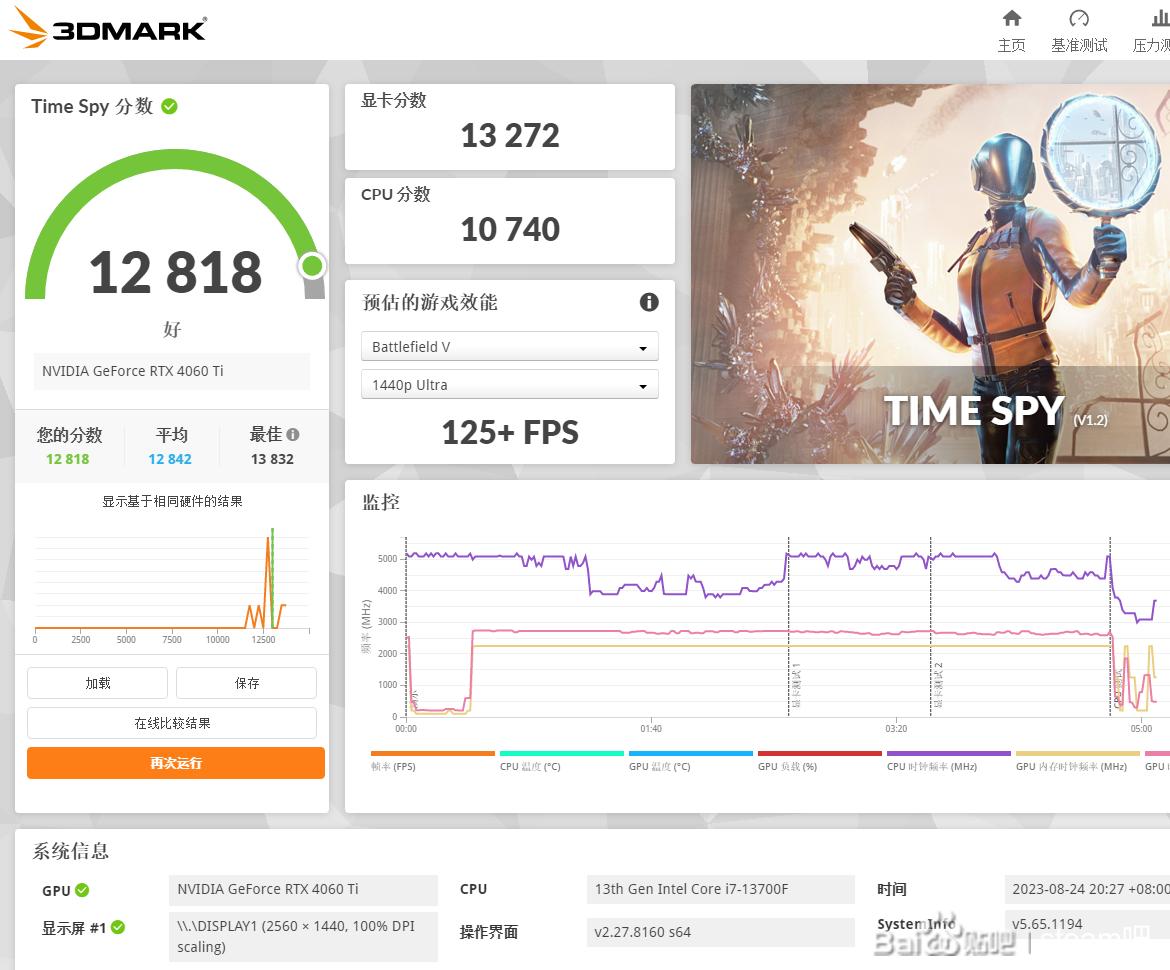The image size is (1170, 970).
Task: Open the 主页 home icon
Action: pyautogui.click(x=1011, y=19)
